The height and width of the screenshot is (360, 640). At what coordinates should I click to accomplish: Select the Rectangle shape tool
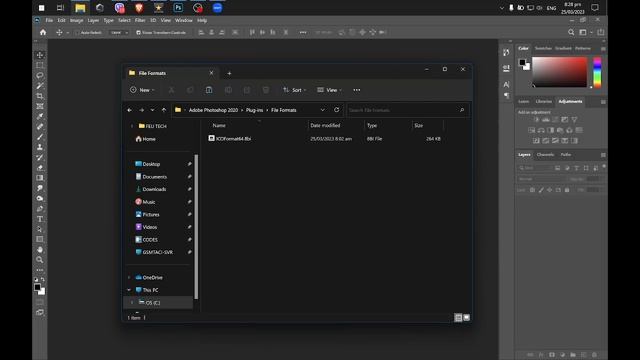[x=40, y=239]
